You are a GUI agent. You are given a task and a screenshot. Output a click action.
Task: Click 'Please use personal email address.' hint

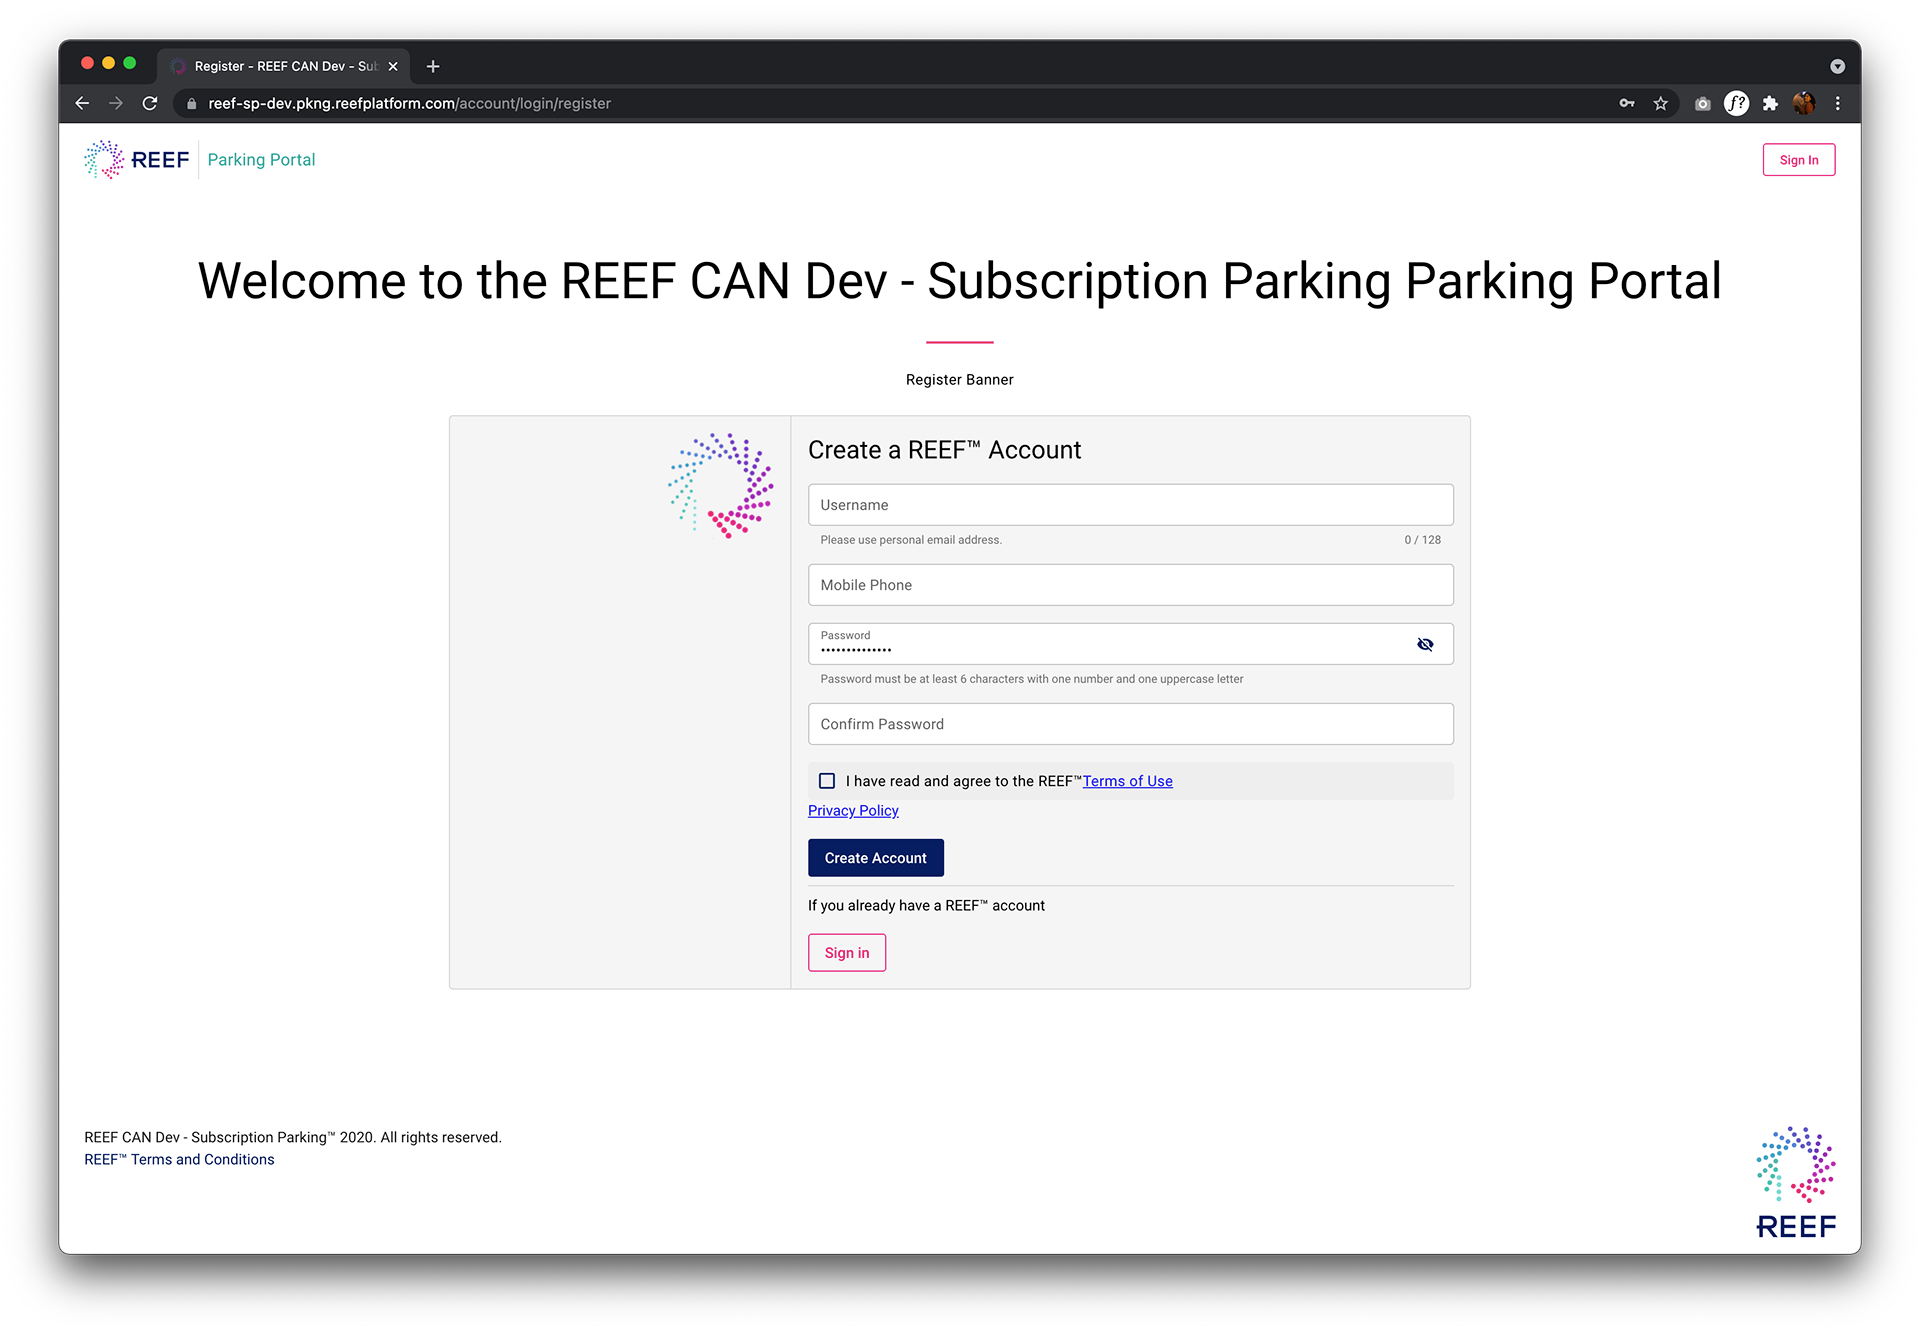tap(911, 540)
